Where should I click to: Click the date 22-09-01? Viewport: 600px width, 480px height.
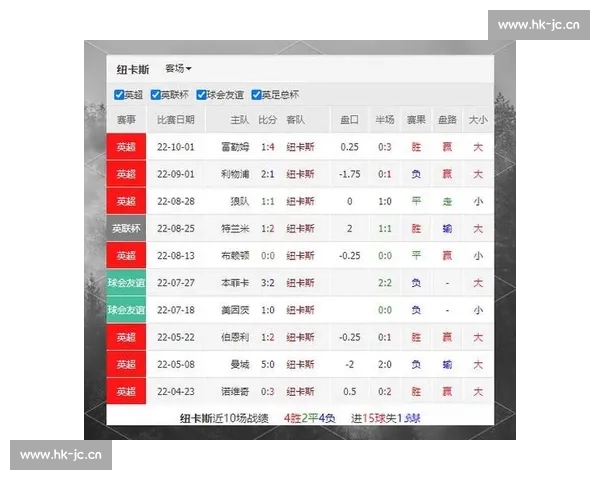(x=176, y=174)
